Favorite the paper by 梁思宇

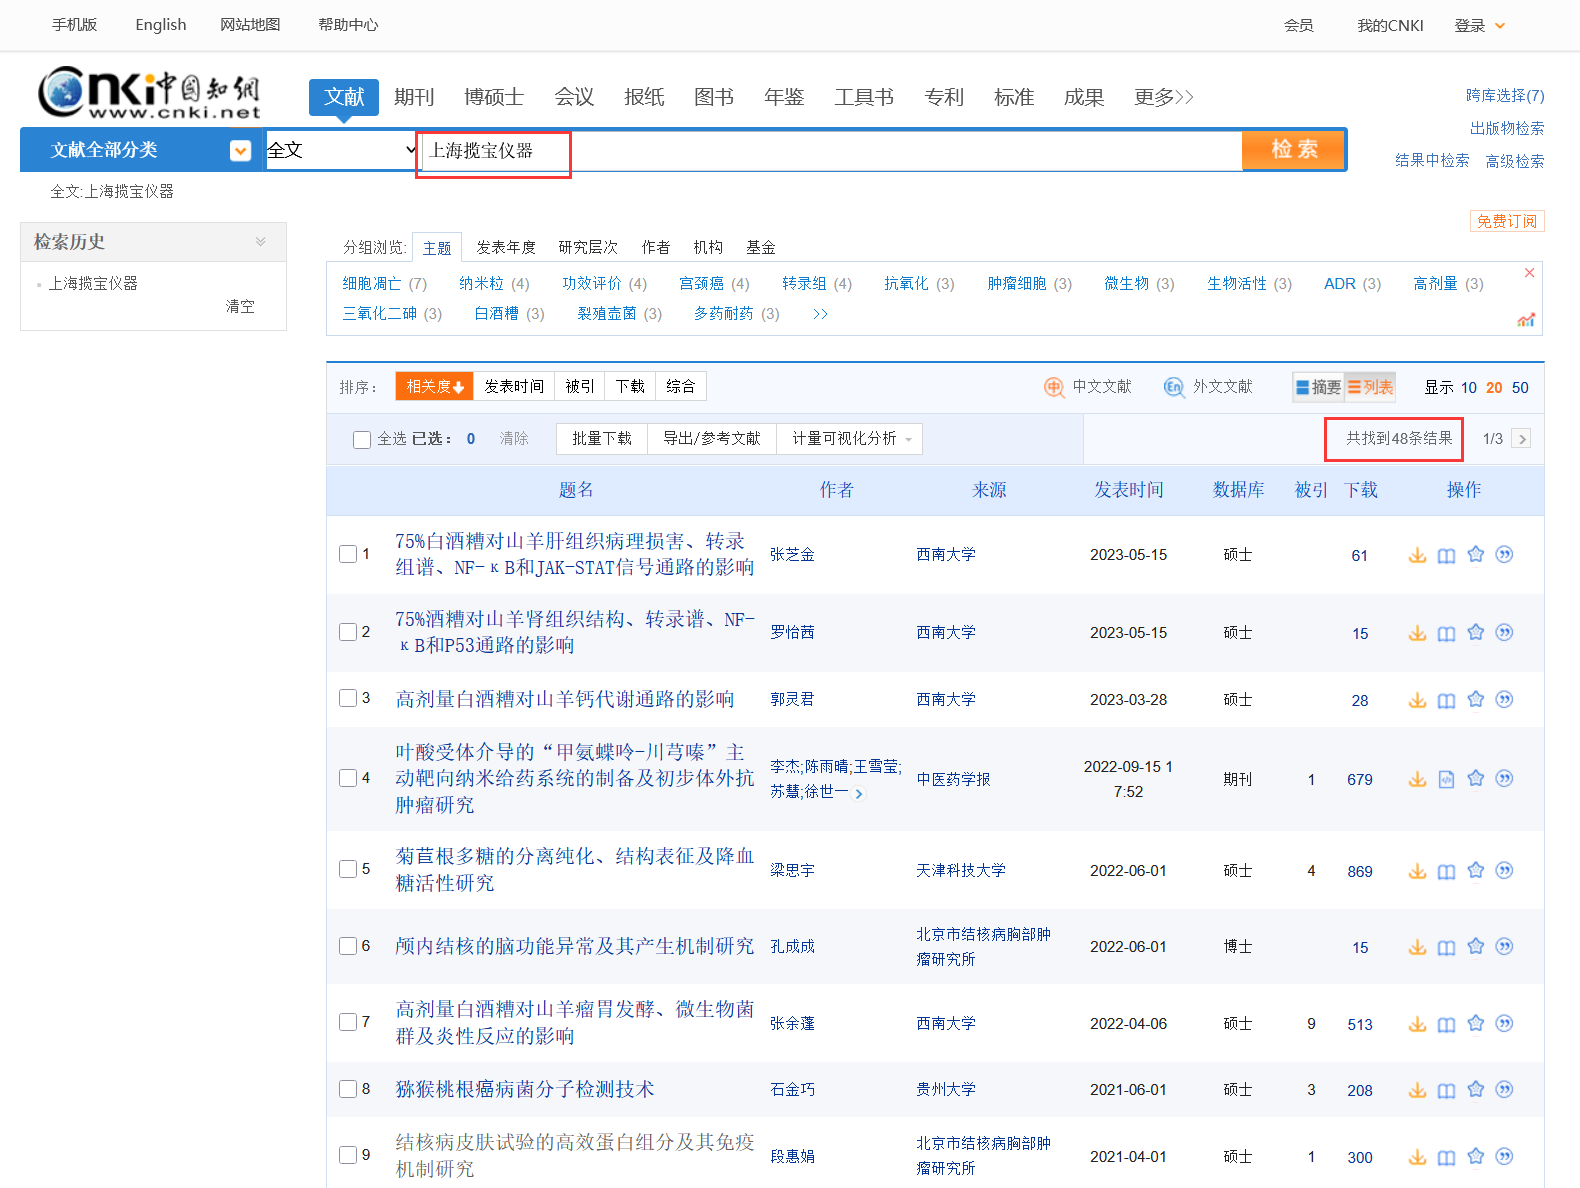click(x=1475, y=870)
